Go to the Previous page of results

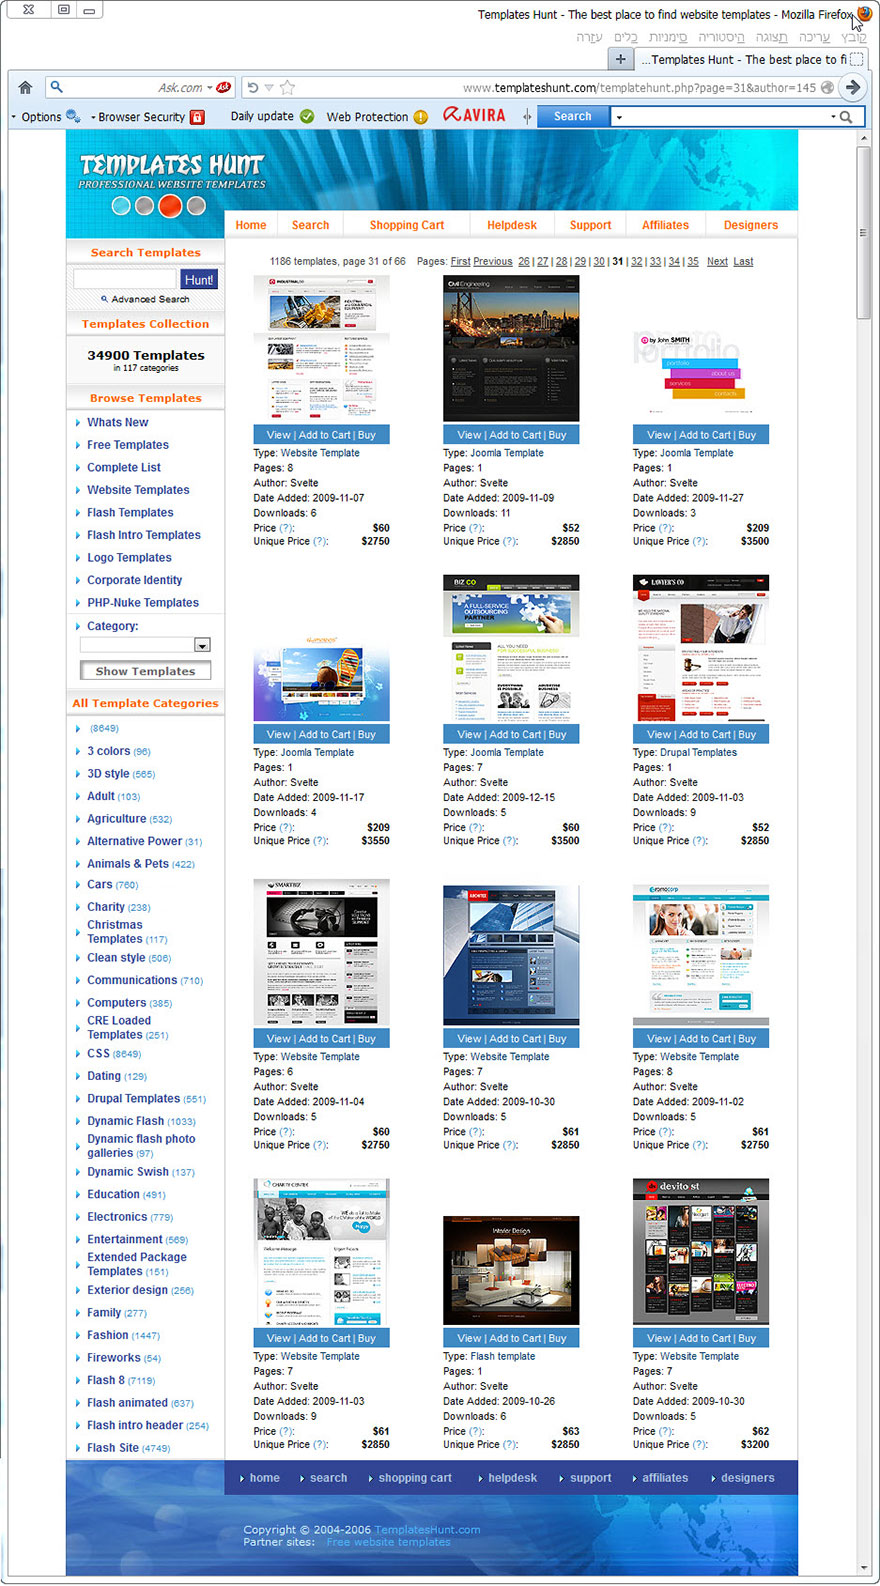pyautogui.click(x=493, y=262)
